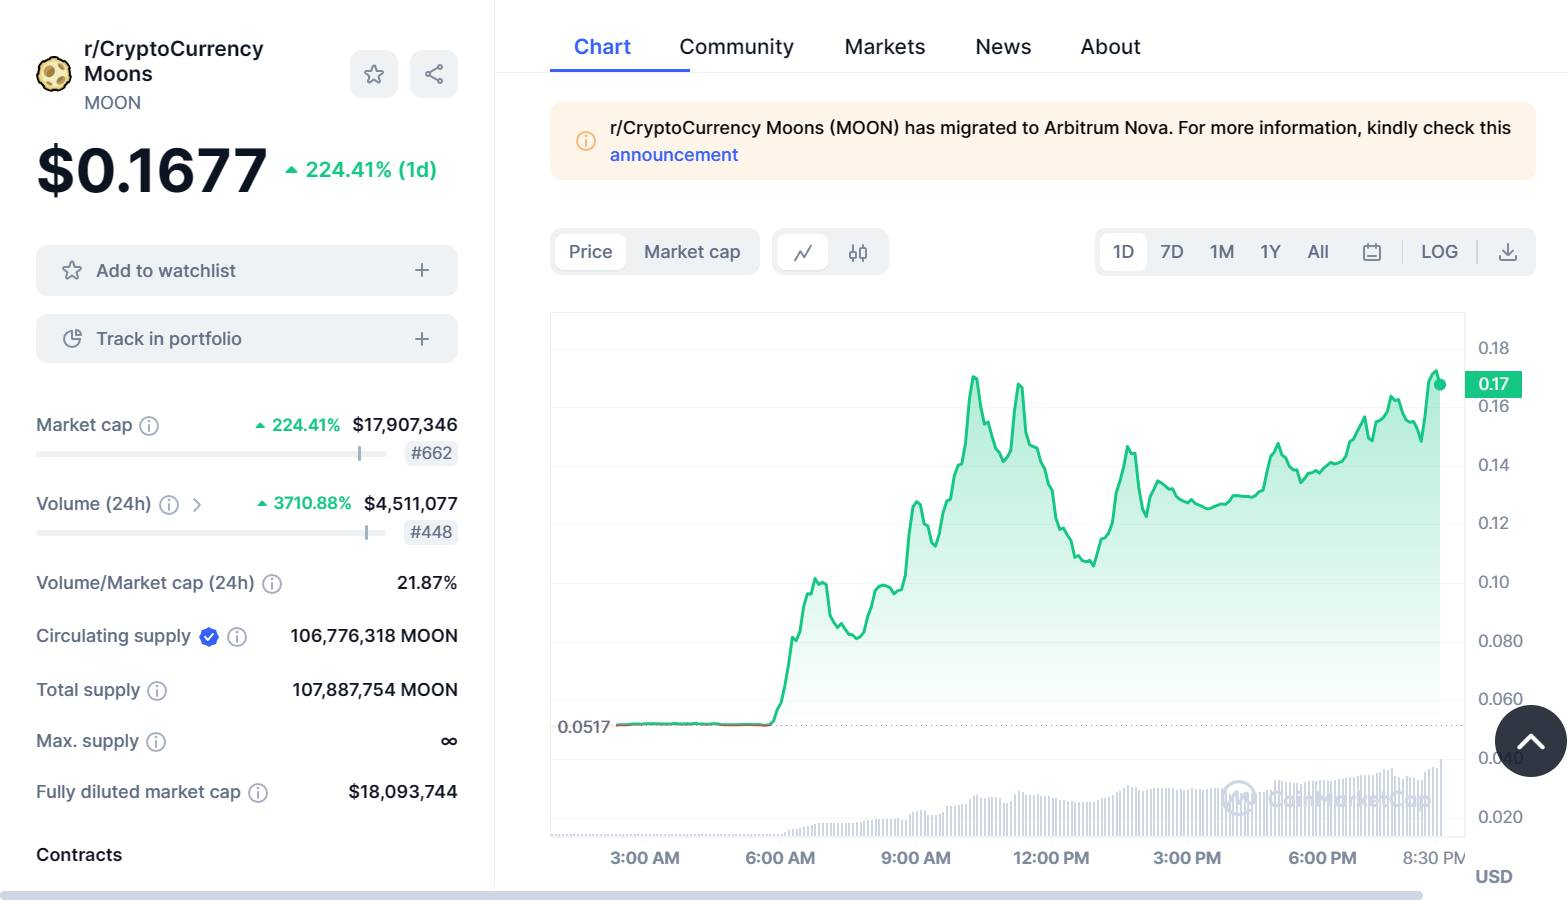The height and width of the screenshot is (900, 1568).
Task: Open Max. supply info icon
Action: 156,742
